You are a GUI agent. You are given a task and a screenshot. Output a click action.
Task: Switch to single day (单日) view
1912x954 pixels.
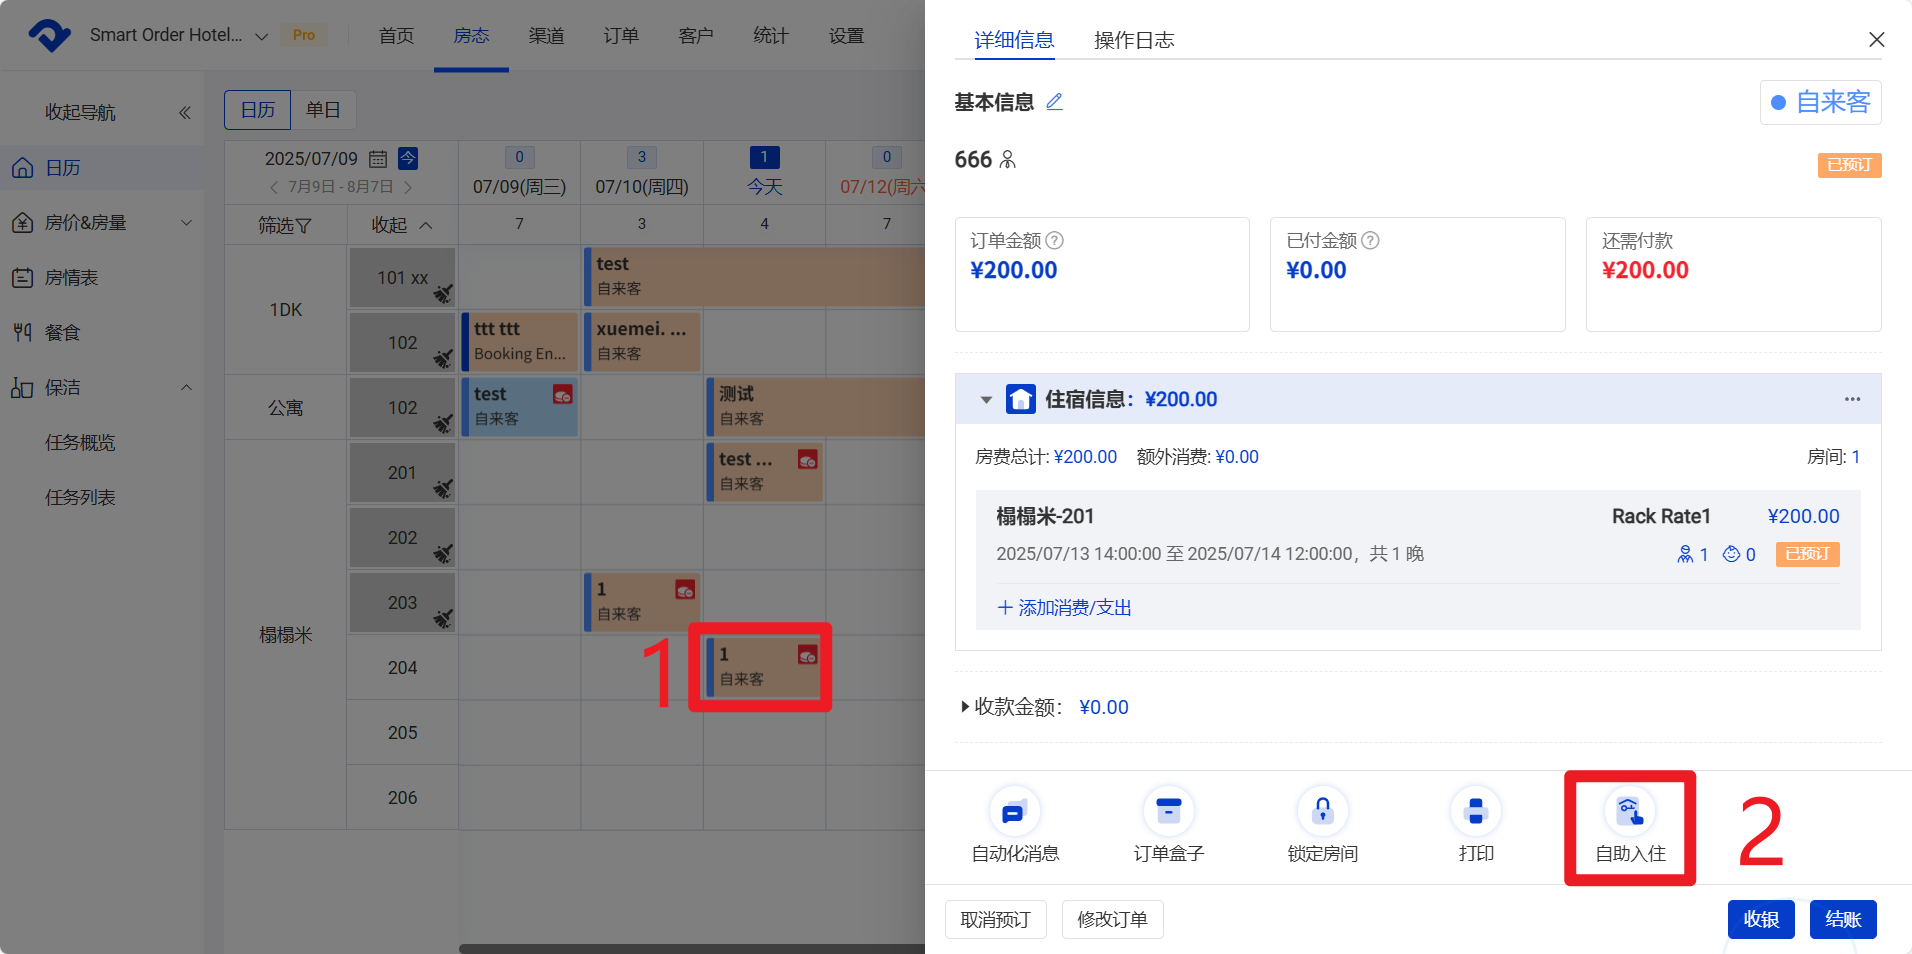tap(323, 110)
